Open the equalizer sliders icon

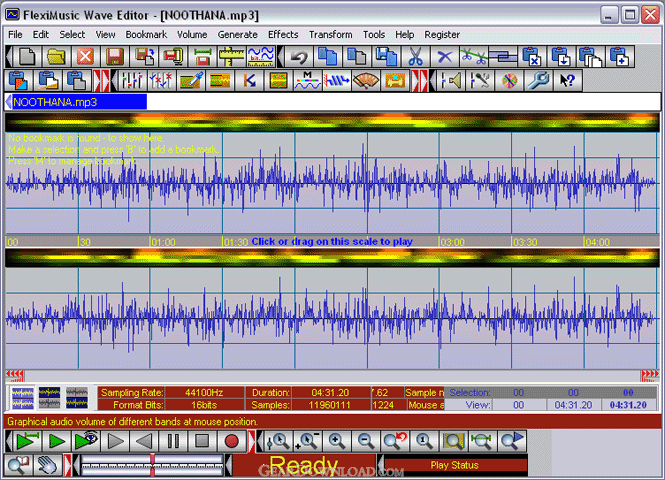pos(132,81)
